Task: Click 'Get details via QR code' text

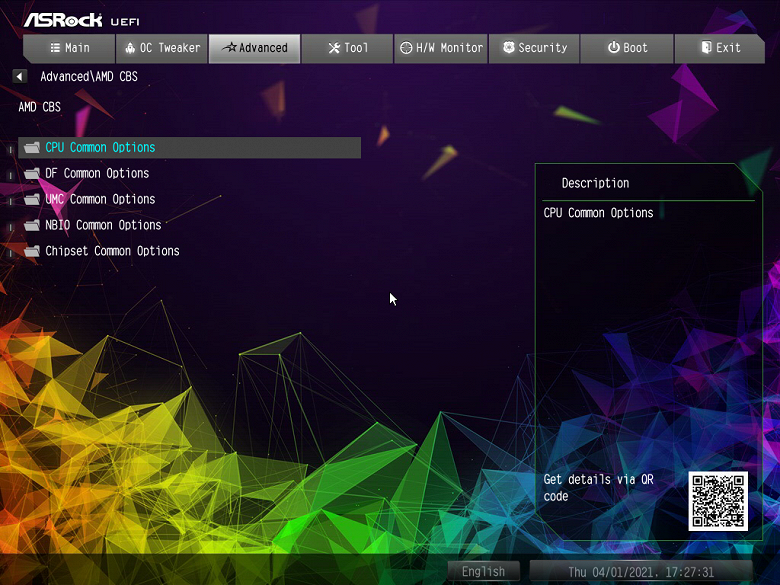Action: point(598,488)
